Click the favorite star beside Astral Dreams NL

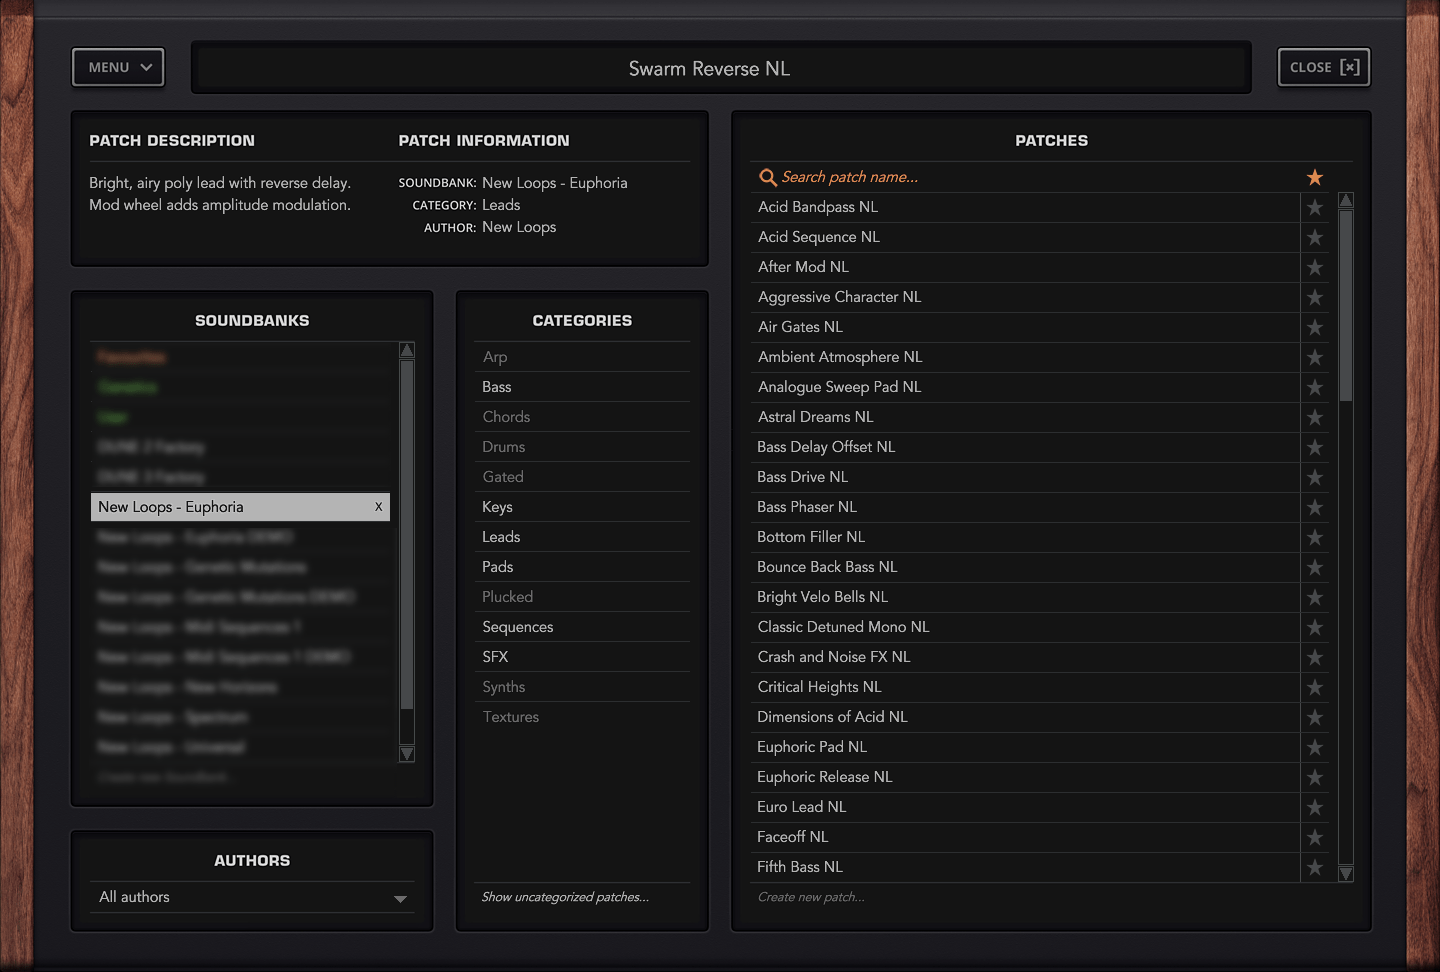tap(1314, 417)
